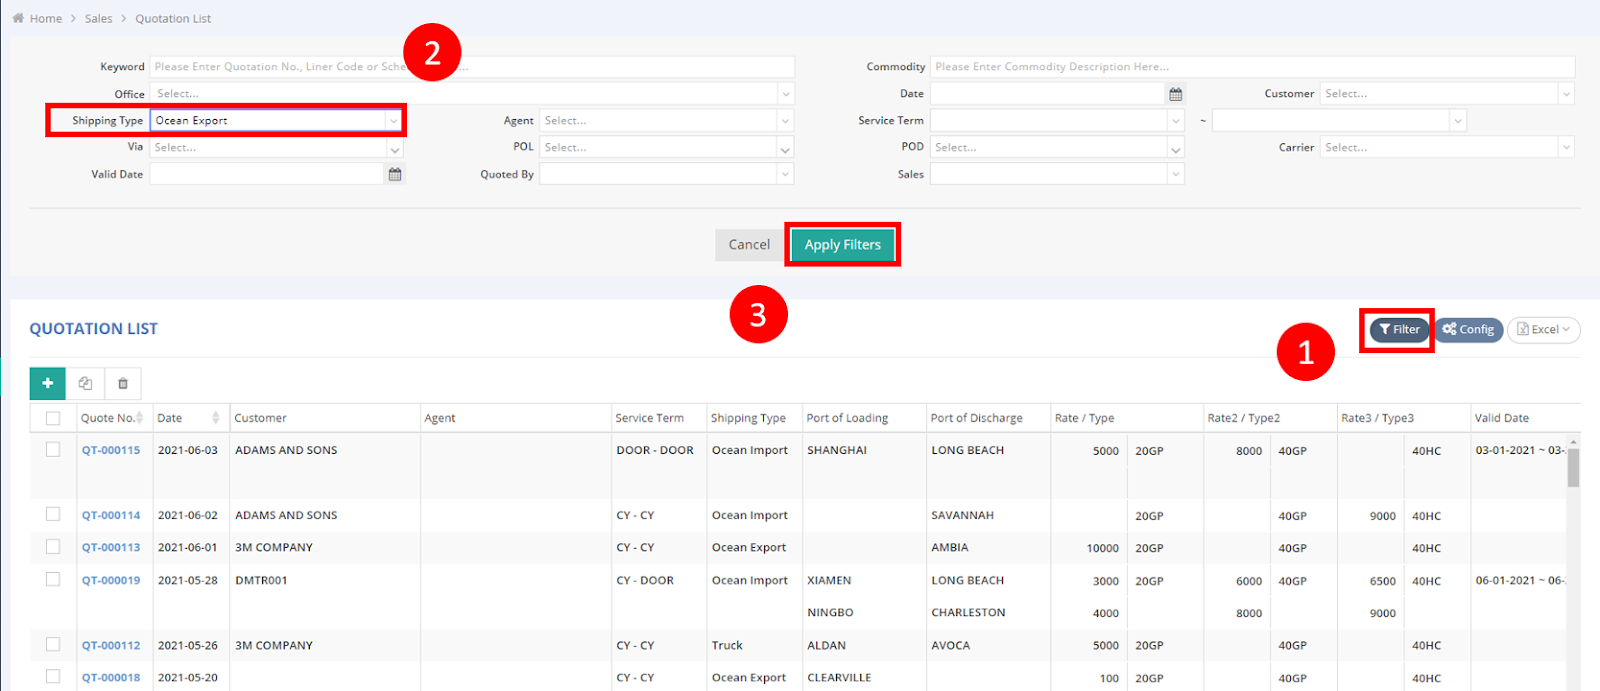The height and width of the screenshot is (691, 1600).
Task: Open the QT-000019 quotation link
Action: point(111,580)
